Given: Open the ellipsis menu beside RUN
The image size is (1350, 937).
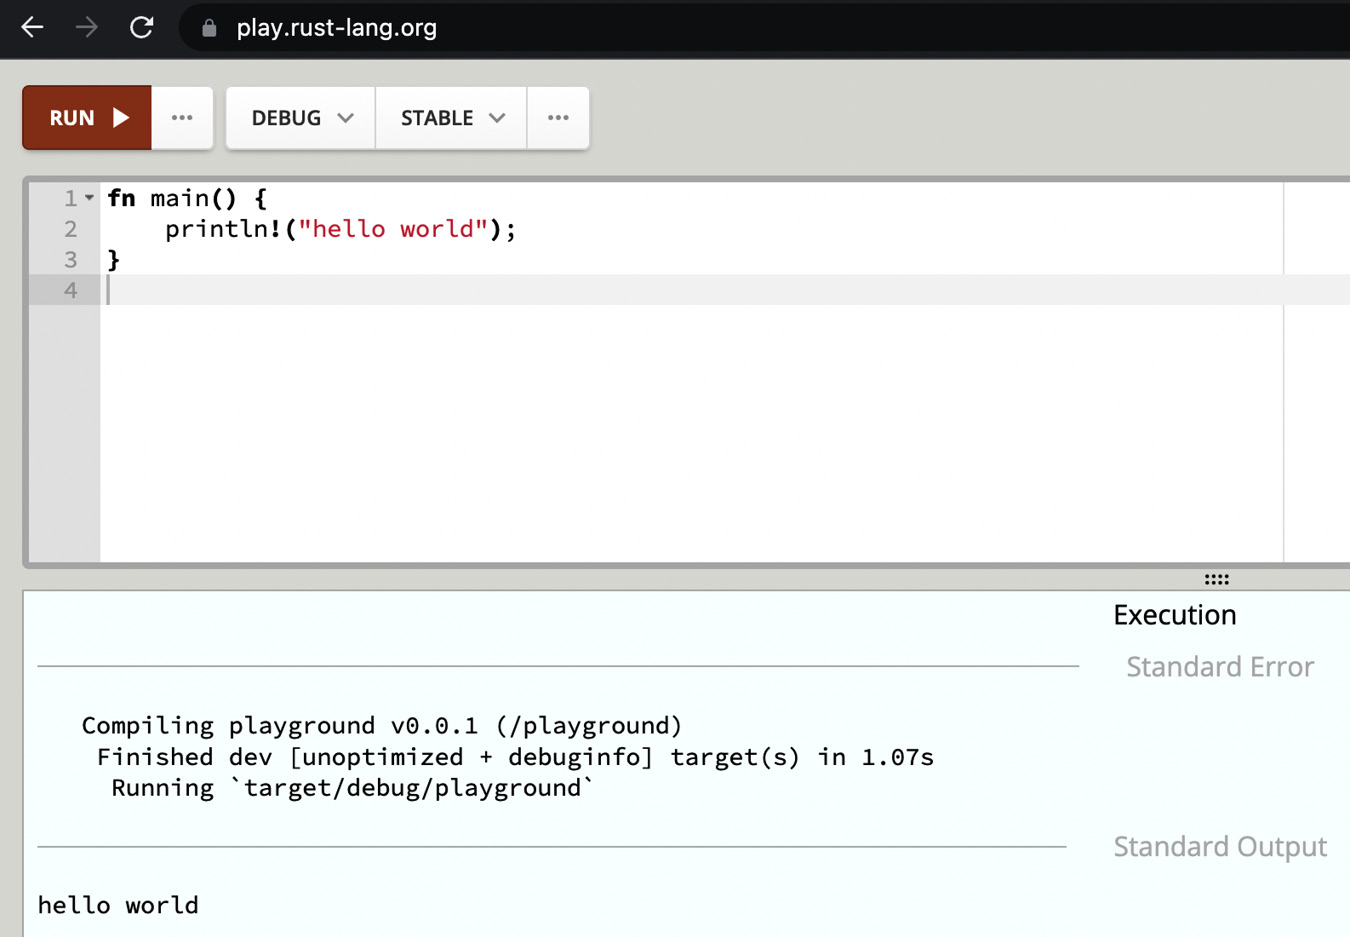Looking at the screenshot, I should pos(182,118).
